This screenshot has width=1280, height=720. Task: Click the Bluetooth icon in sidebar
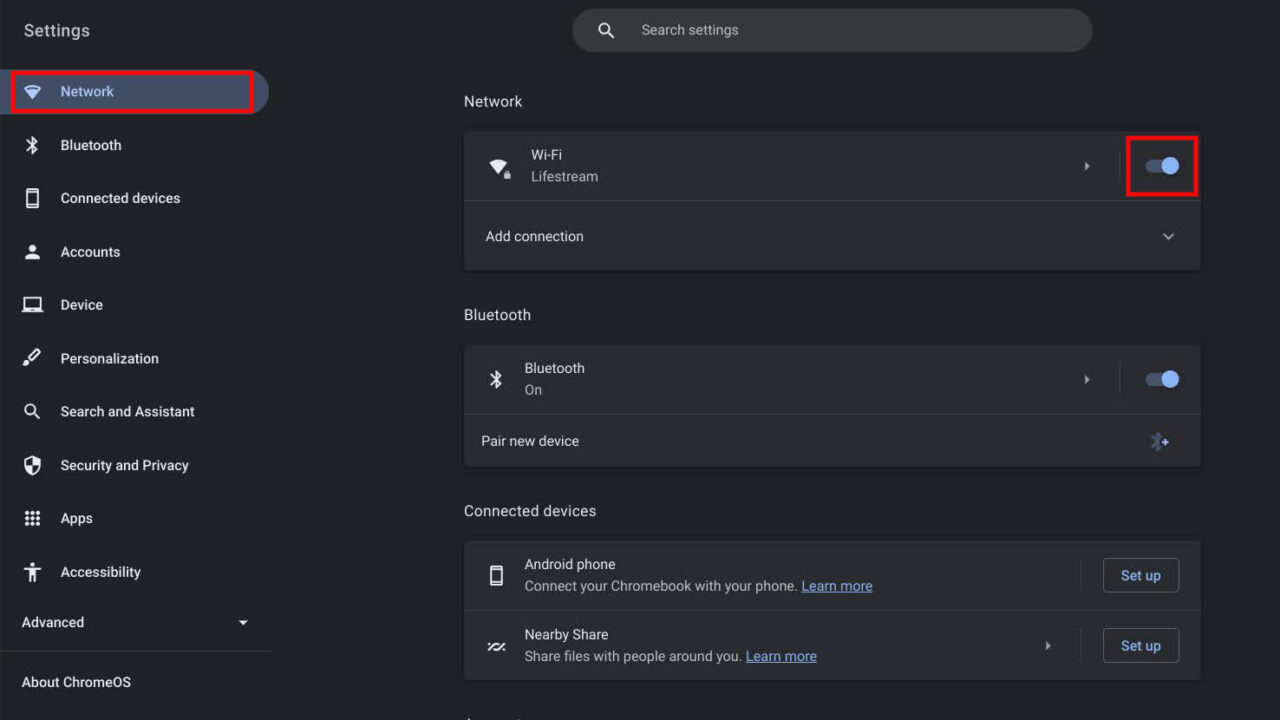tap(31, 144)
